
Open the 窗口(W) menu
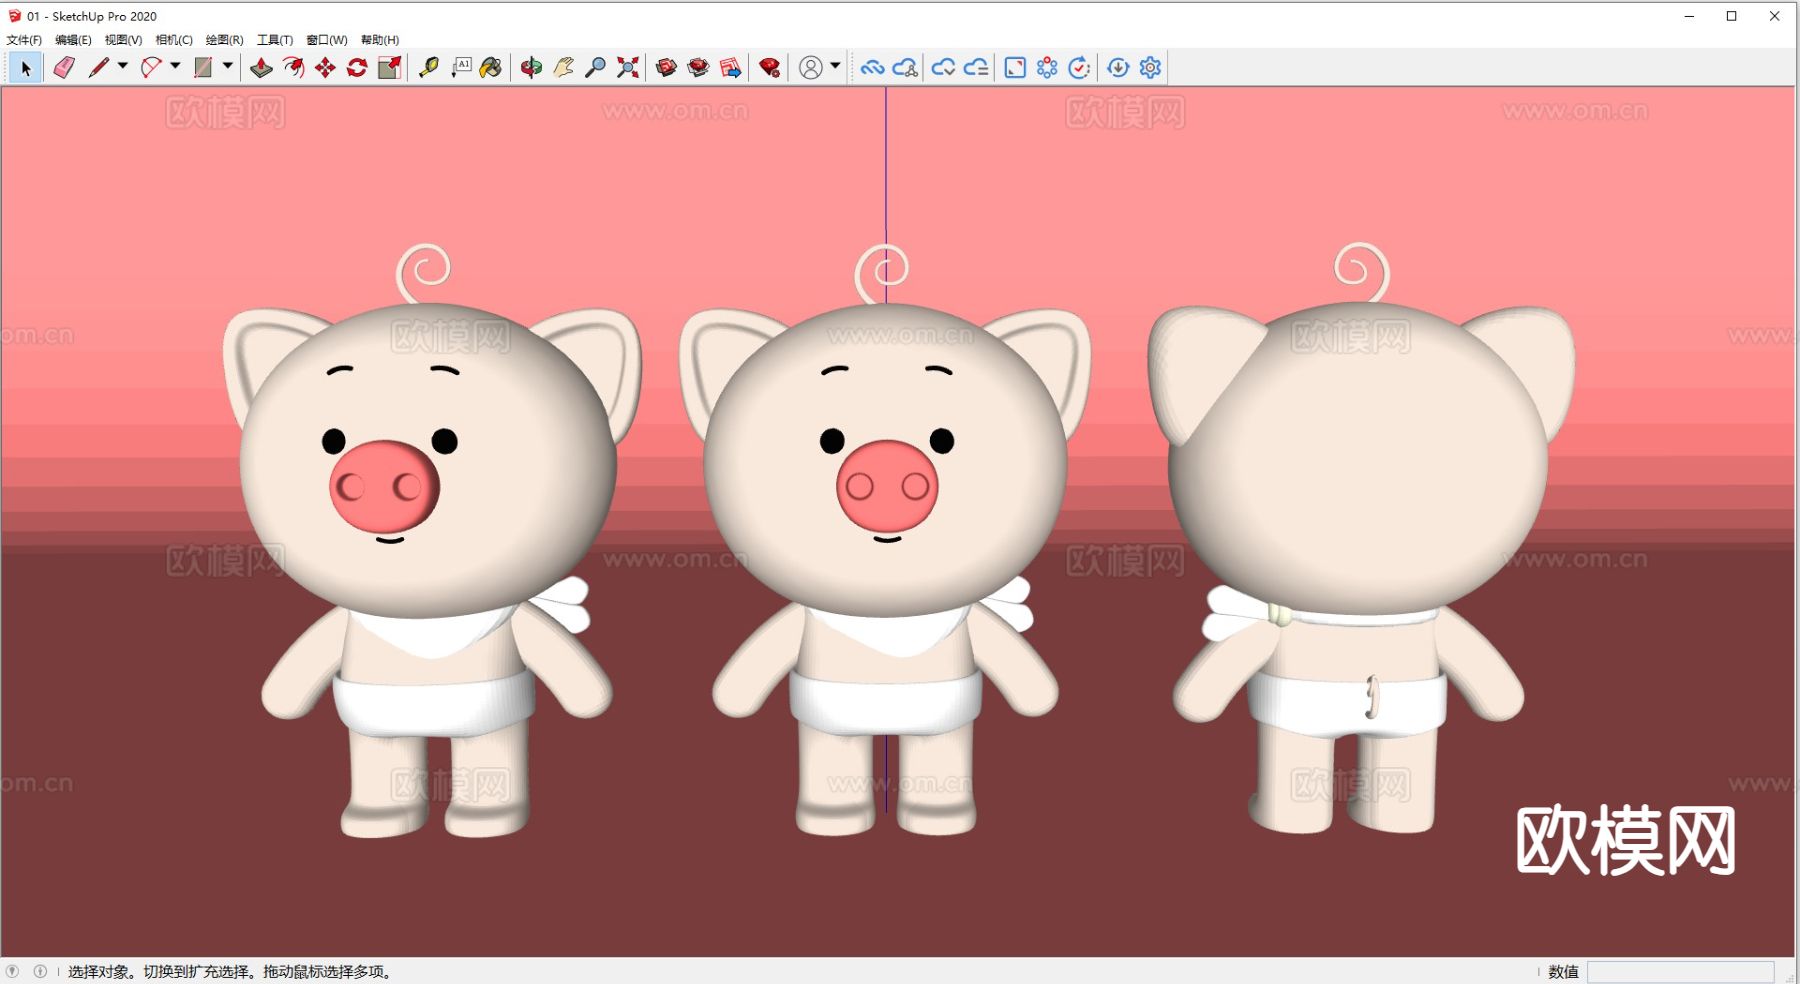tap(326, 40)
